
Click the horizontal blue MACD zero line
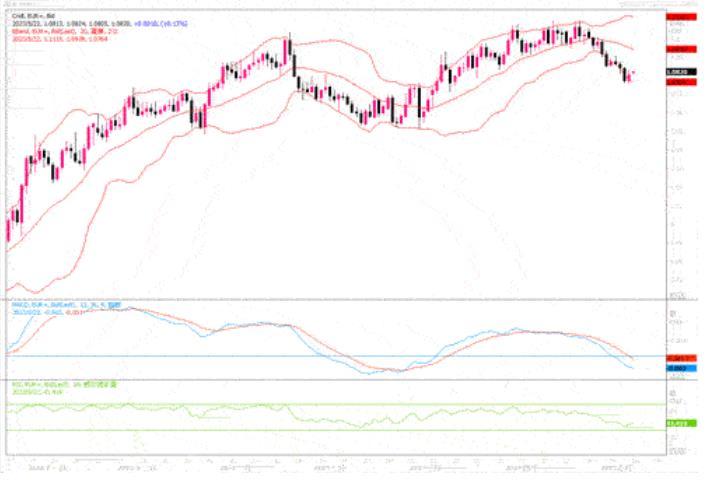point(300,356)
